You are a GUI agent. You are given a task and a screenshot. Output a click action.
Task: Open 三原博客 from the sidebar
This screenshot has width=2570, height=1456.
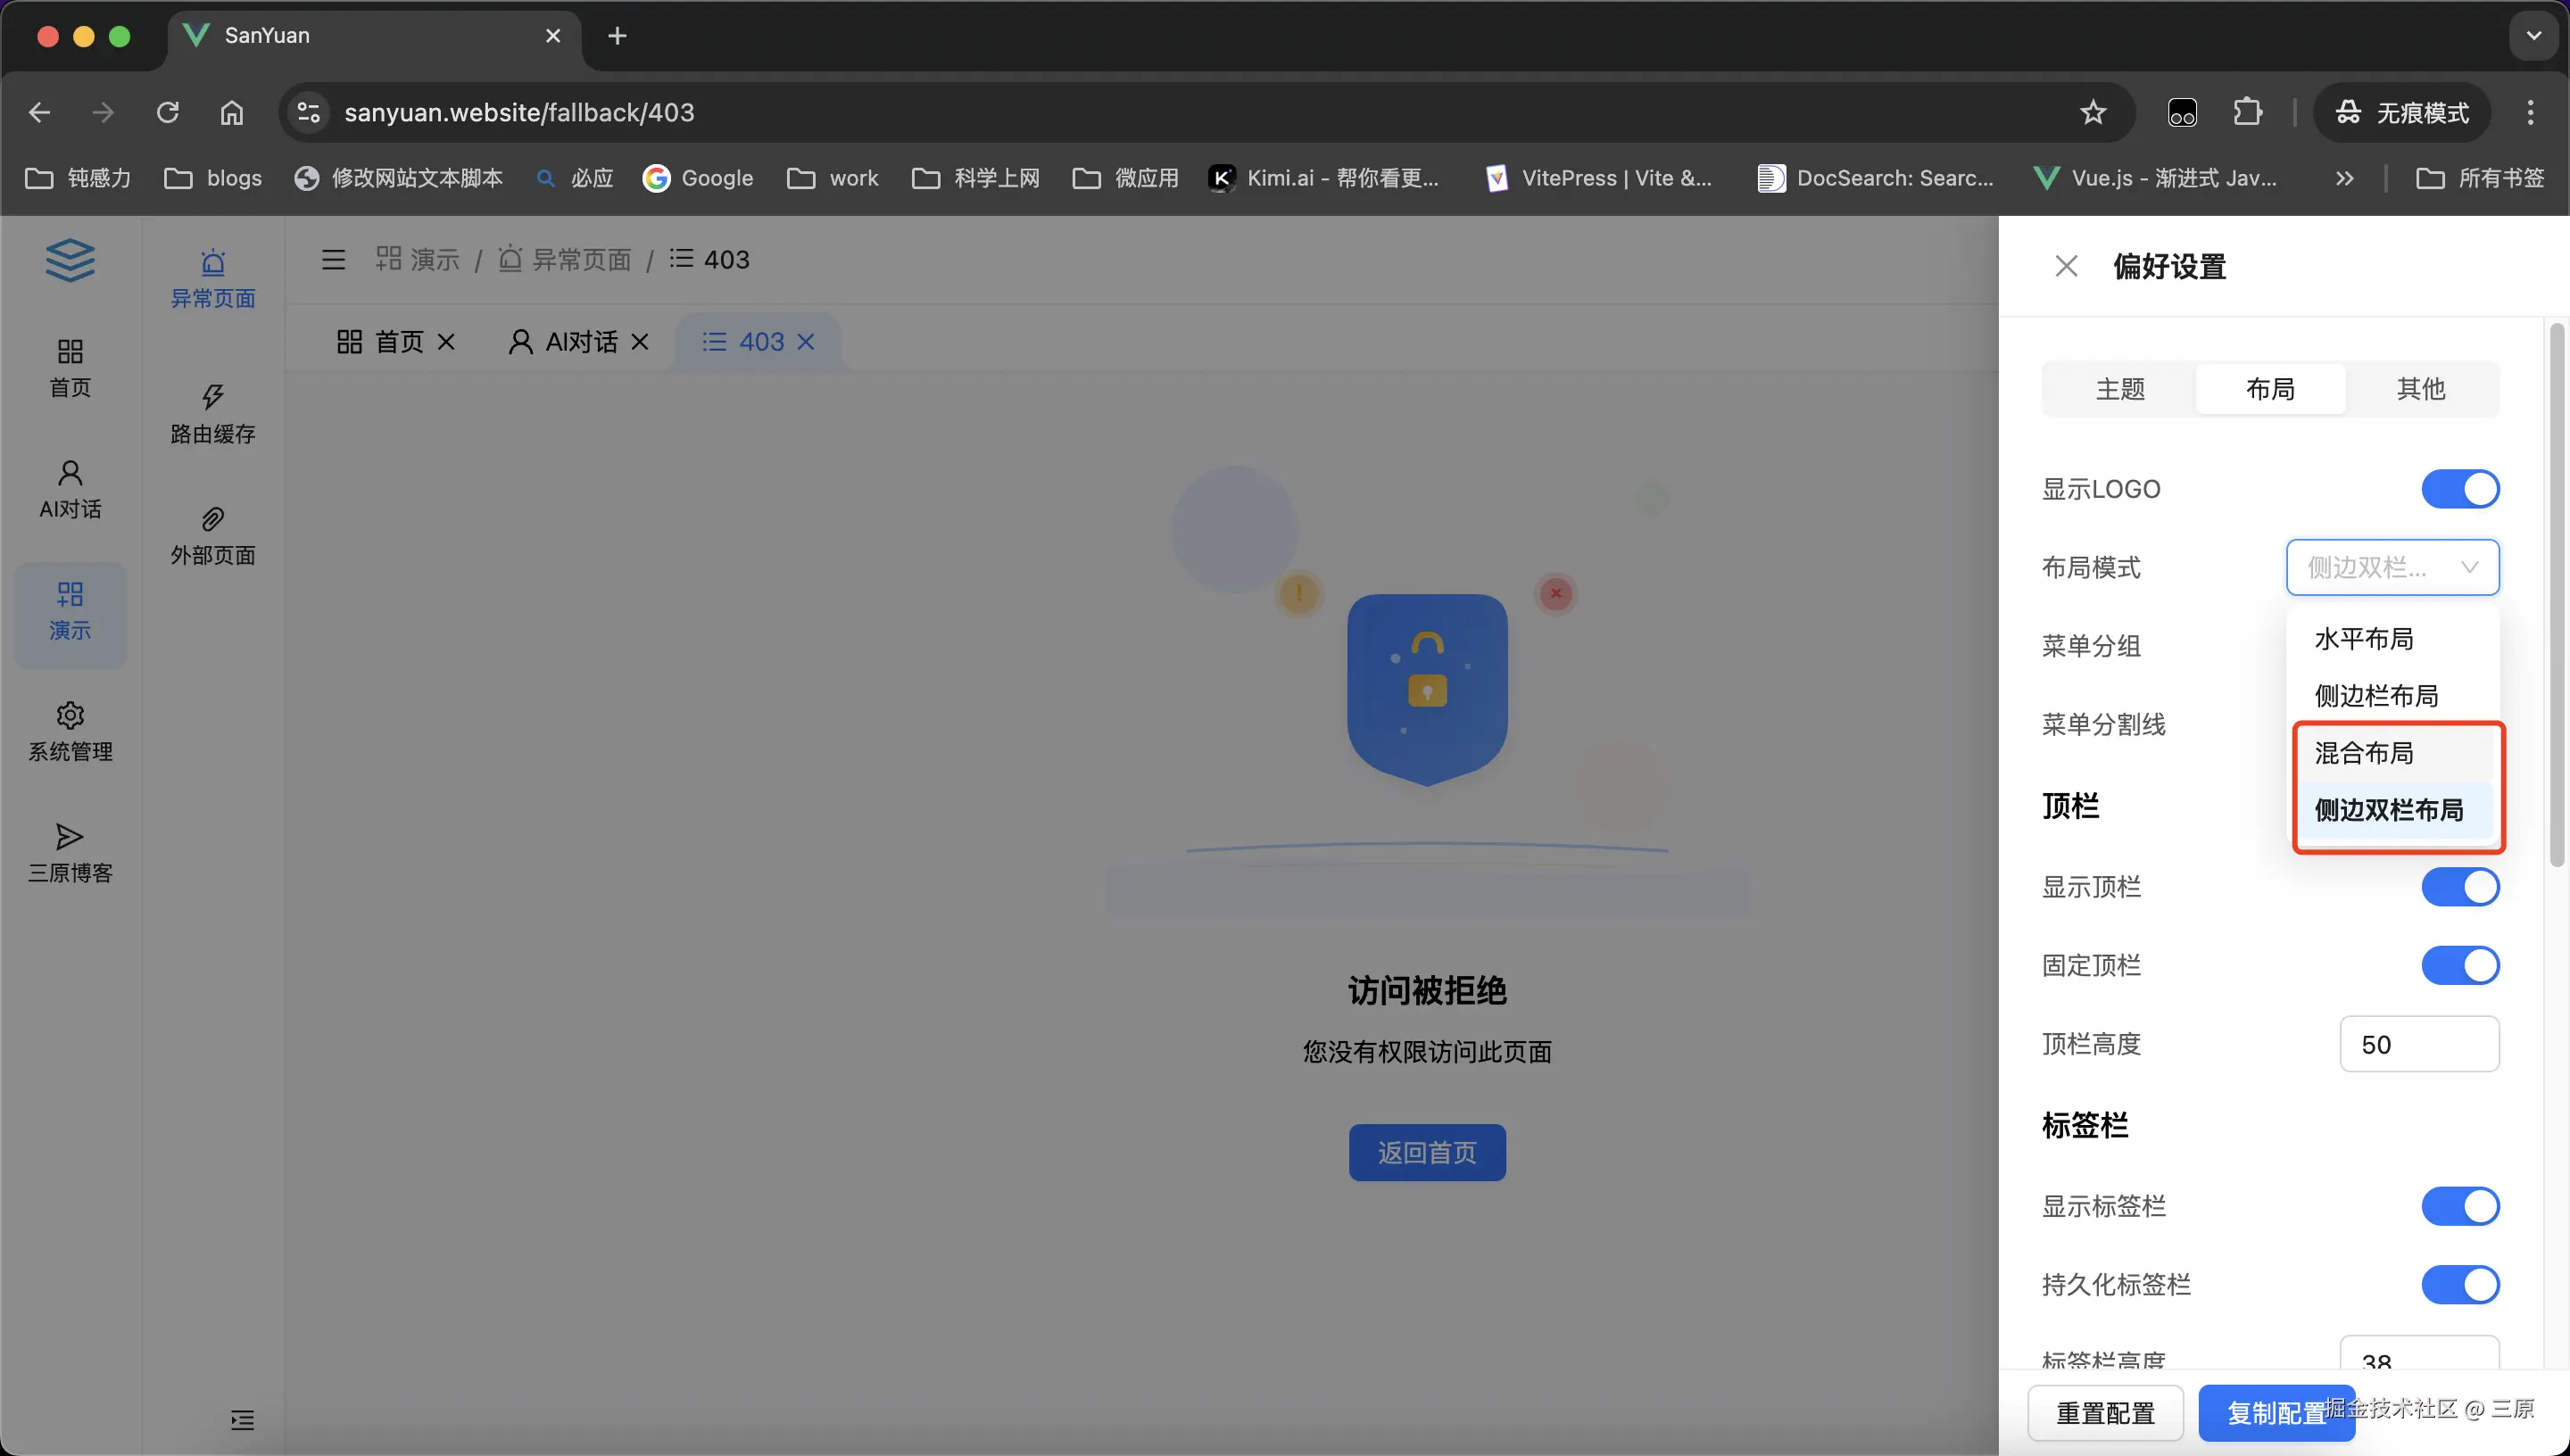pos(69,849)
